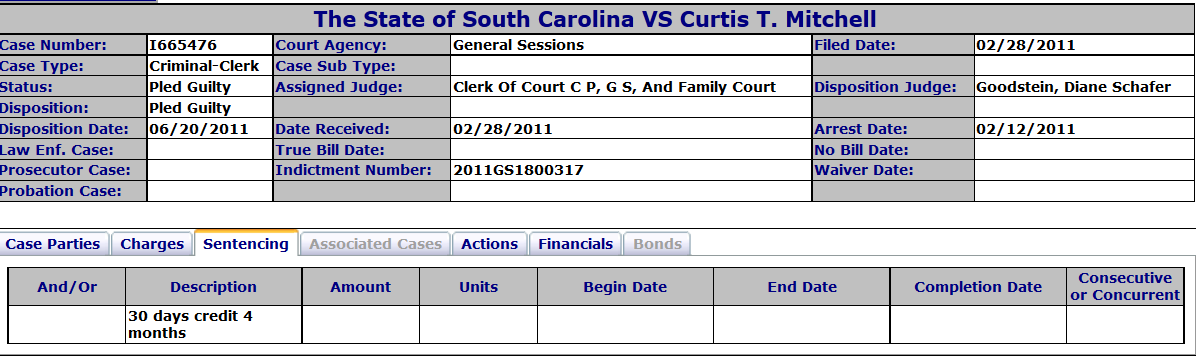The width and height of the screenshot is (1196, 362).
Task: Click the And/Or column header
Action: [x=67, y=287]
